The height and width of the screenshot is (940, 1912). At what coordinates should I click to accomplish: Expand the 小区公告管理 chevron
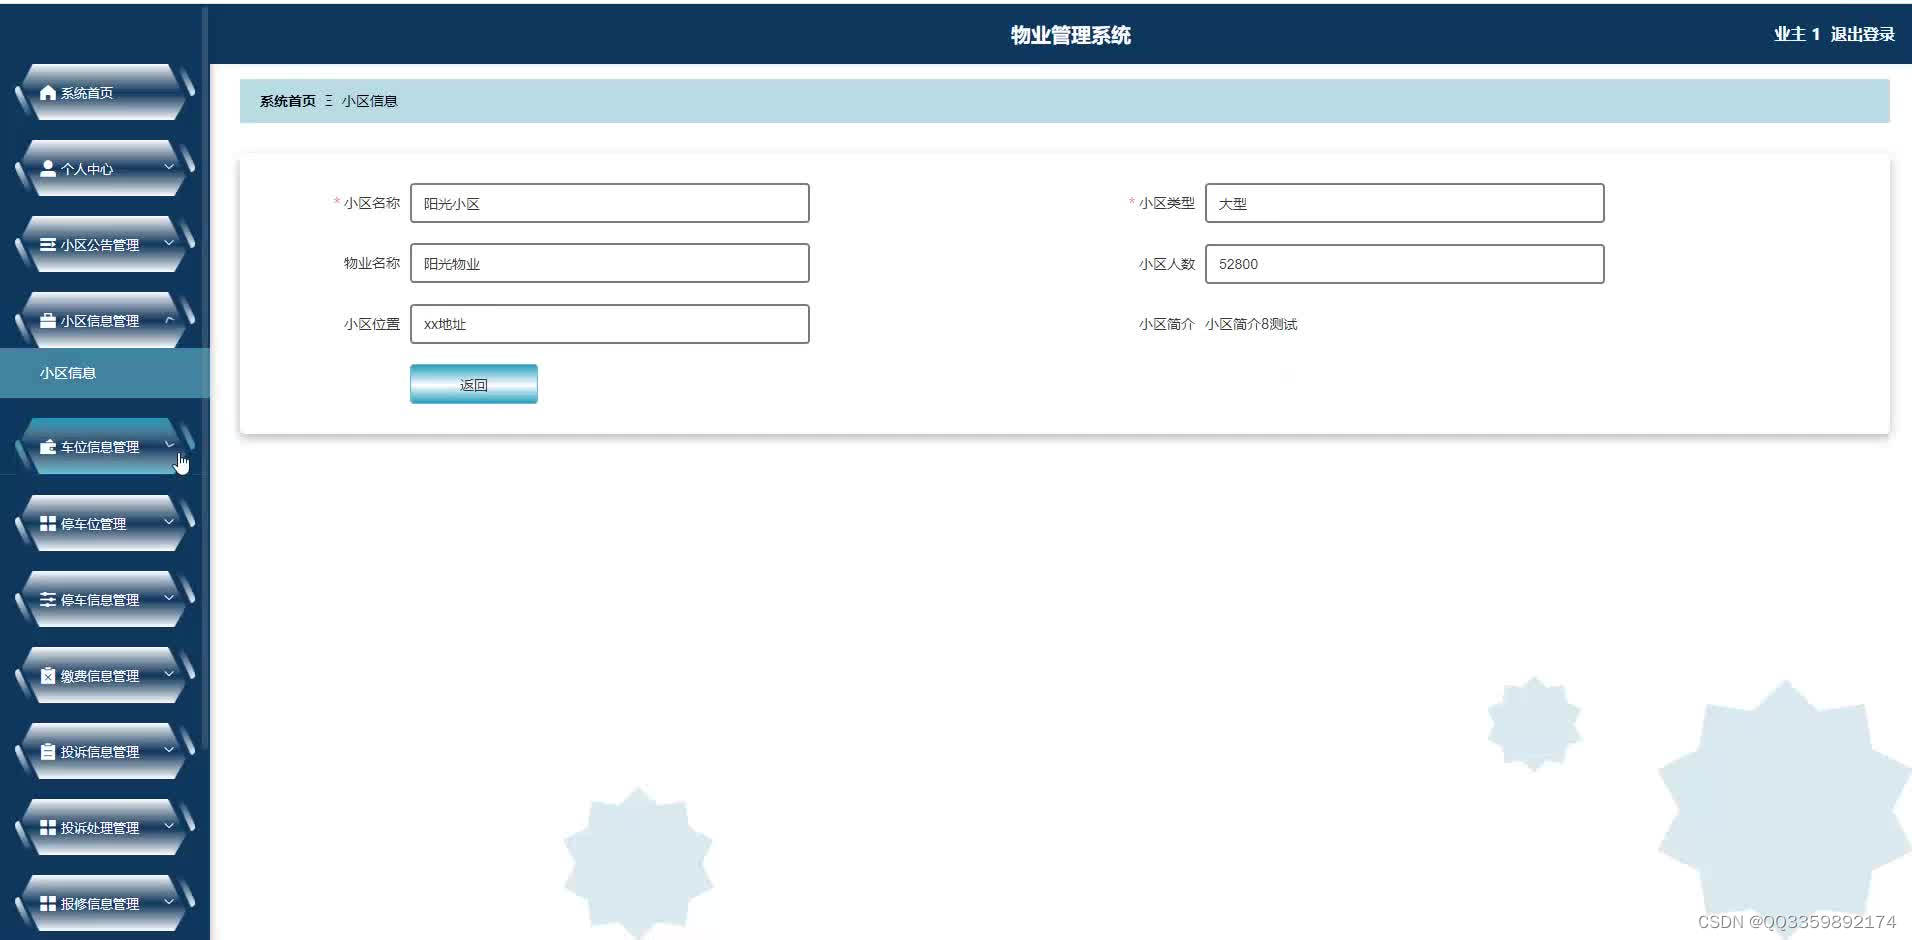click(169, 243)
